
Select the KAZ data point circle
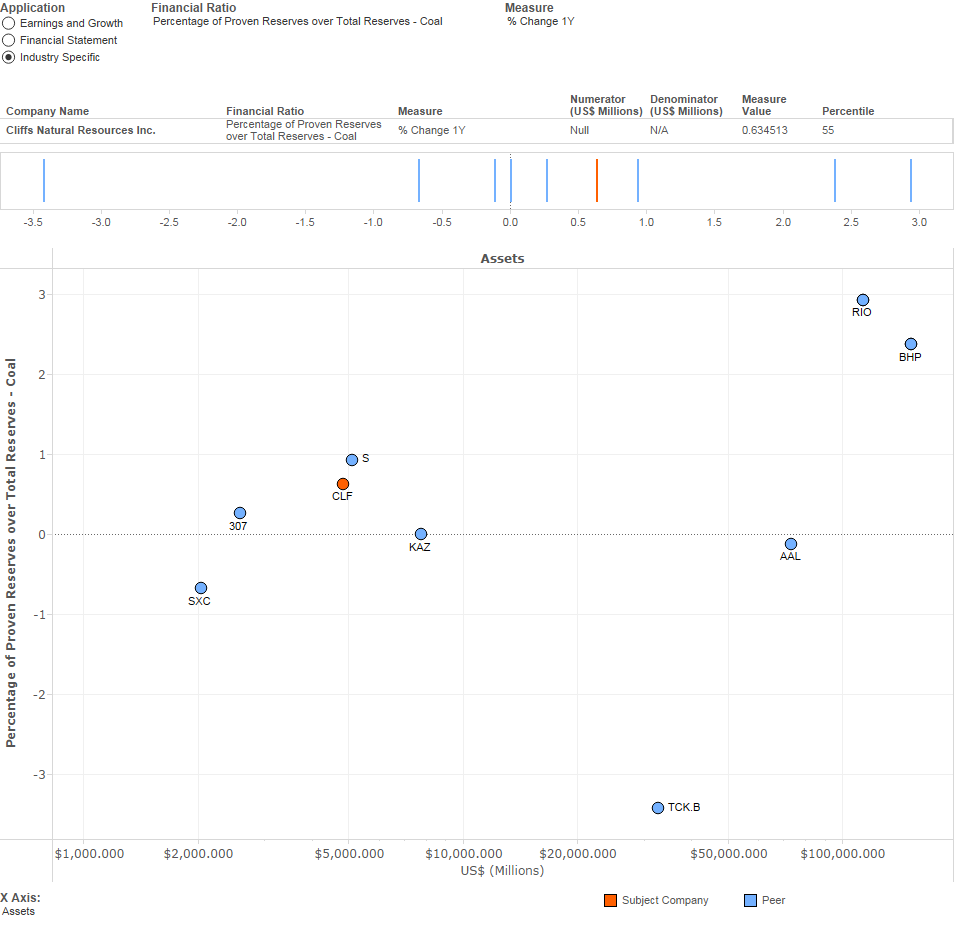coord(420,534)
